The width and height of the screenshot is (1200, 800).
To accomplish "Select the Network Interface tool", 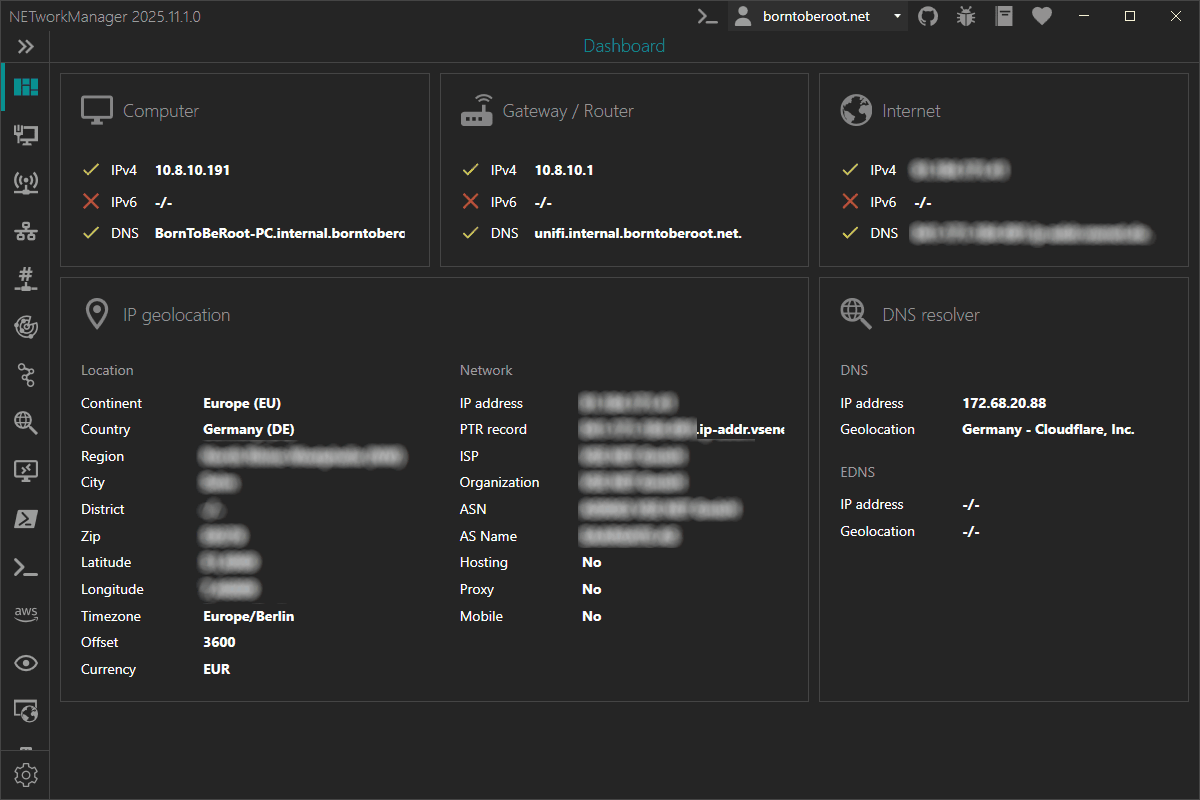I will point(25,134).
